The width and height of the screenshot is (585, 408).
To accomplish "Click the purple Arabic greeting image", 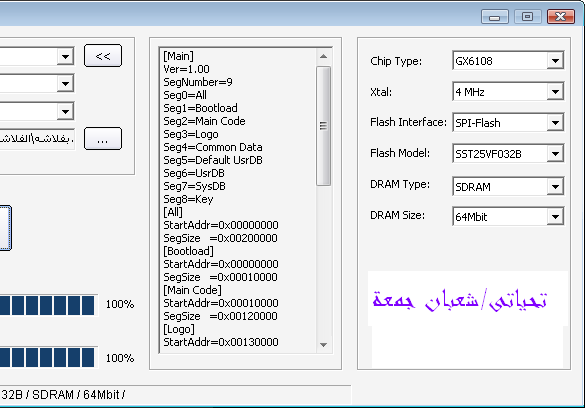I will tap(467, 299).
